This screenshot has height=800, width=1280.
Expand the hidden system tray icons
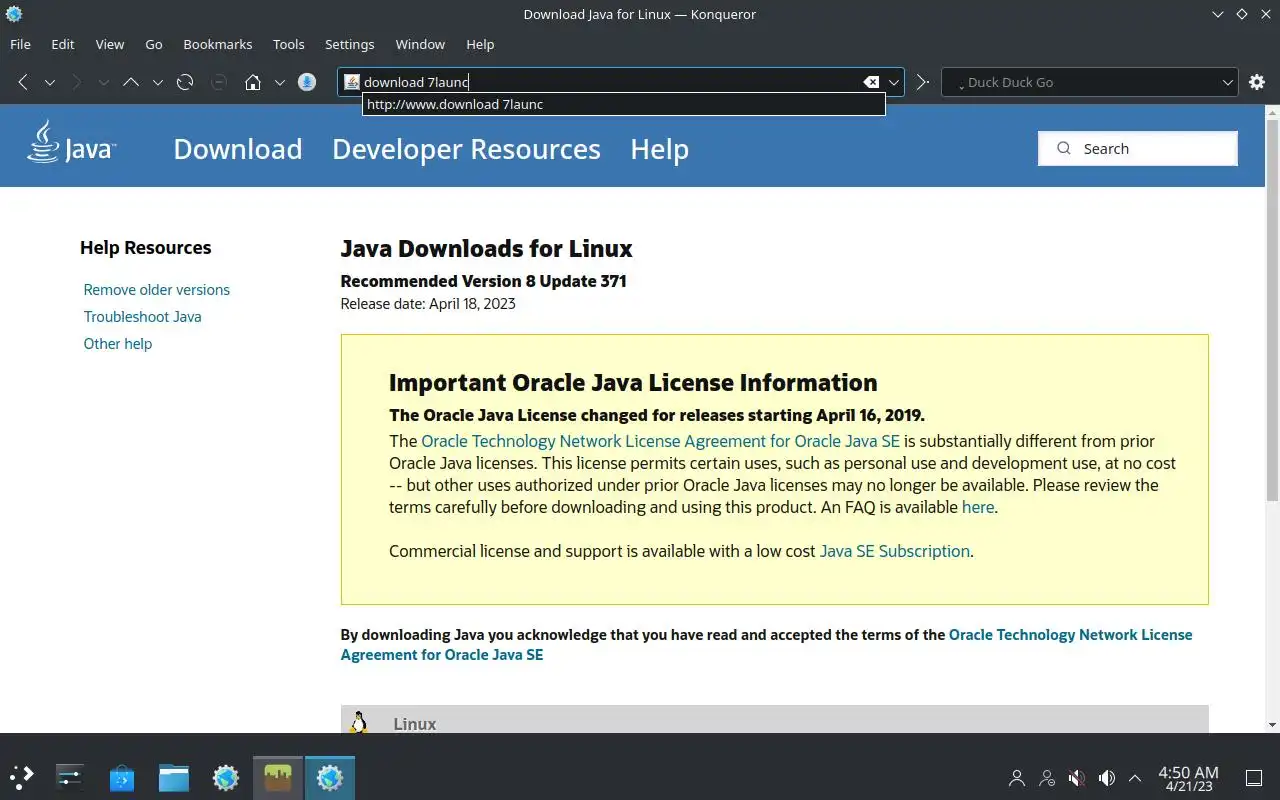(1135, 777)
